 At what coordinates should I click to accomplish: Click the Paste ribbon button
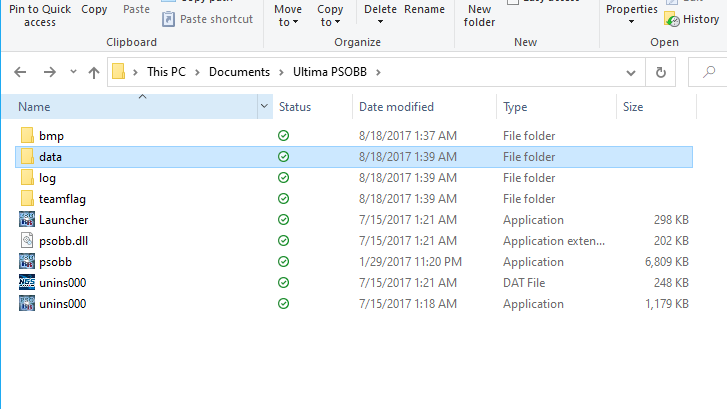point(136,9)
